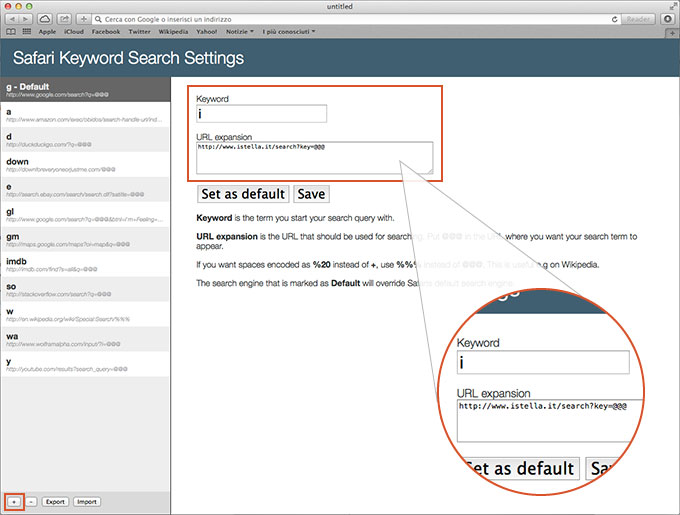Click the Export button
The height and width of the screenshot is (515, 680).
[x=55, y=502]
